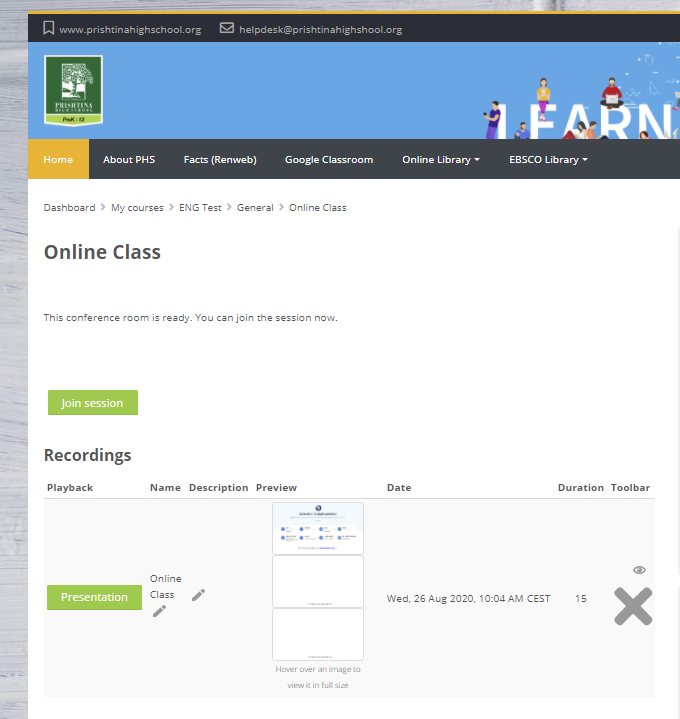Open www.prishtinahighschool.org link
Image resolution: width=680 pixels, height=719 pixels.
pyautogui.click(x=130, y=30)
